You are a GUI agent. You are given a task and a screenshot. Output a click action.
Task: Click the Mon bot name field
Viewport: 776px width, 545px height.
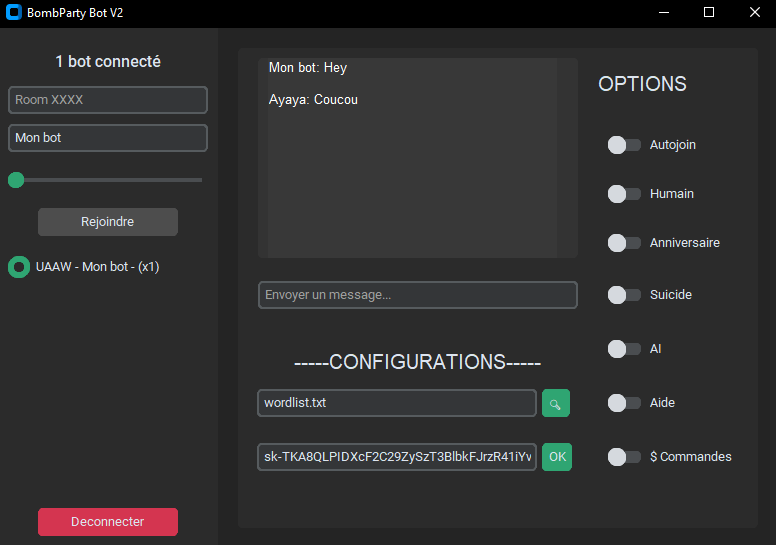click(x=108, y=138)
